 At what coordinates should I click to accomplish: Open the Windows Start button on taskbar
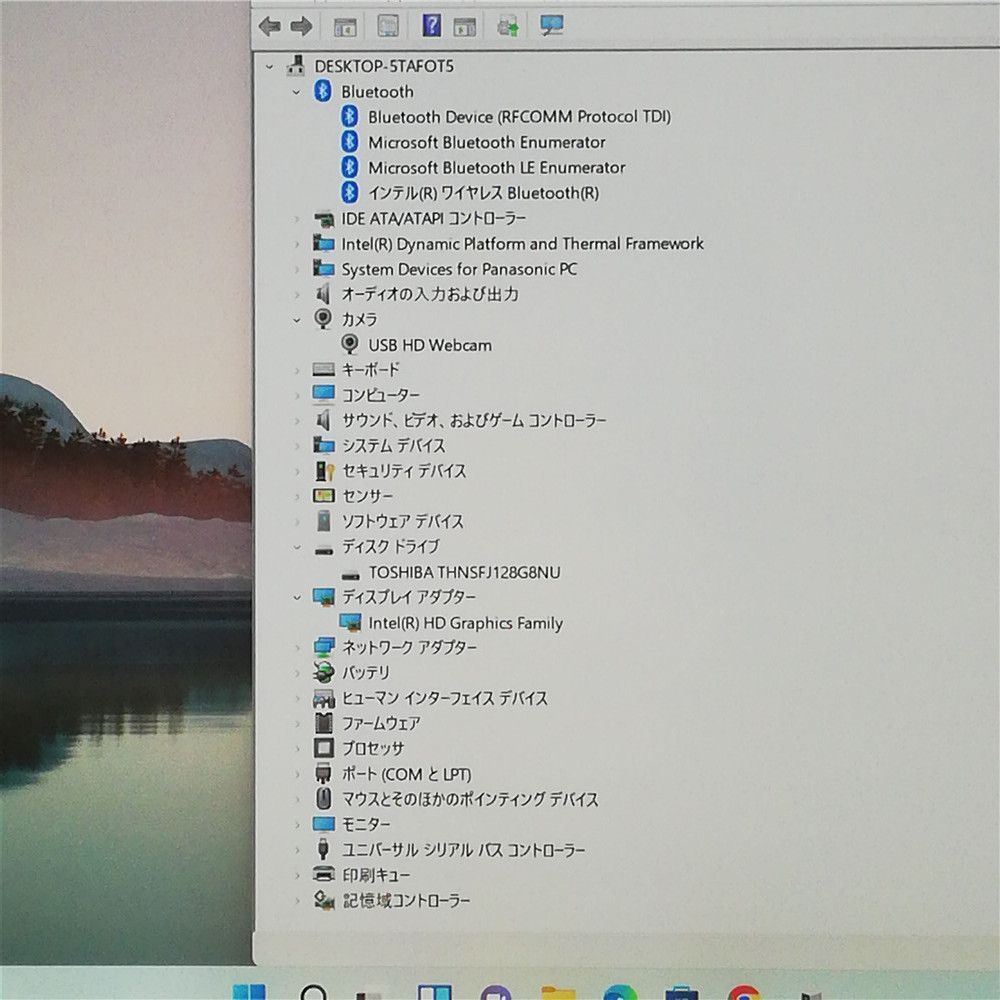(x=249, y=992)
